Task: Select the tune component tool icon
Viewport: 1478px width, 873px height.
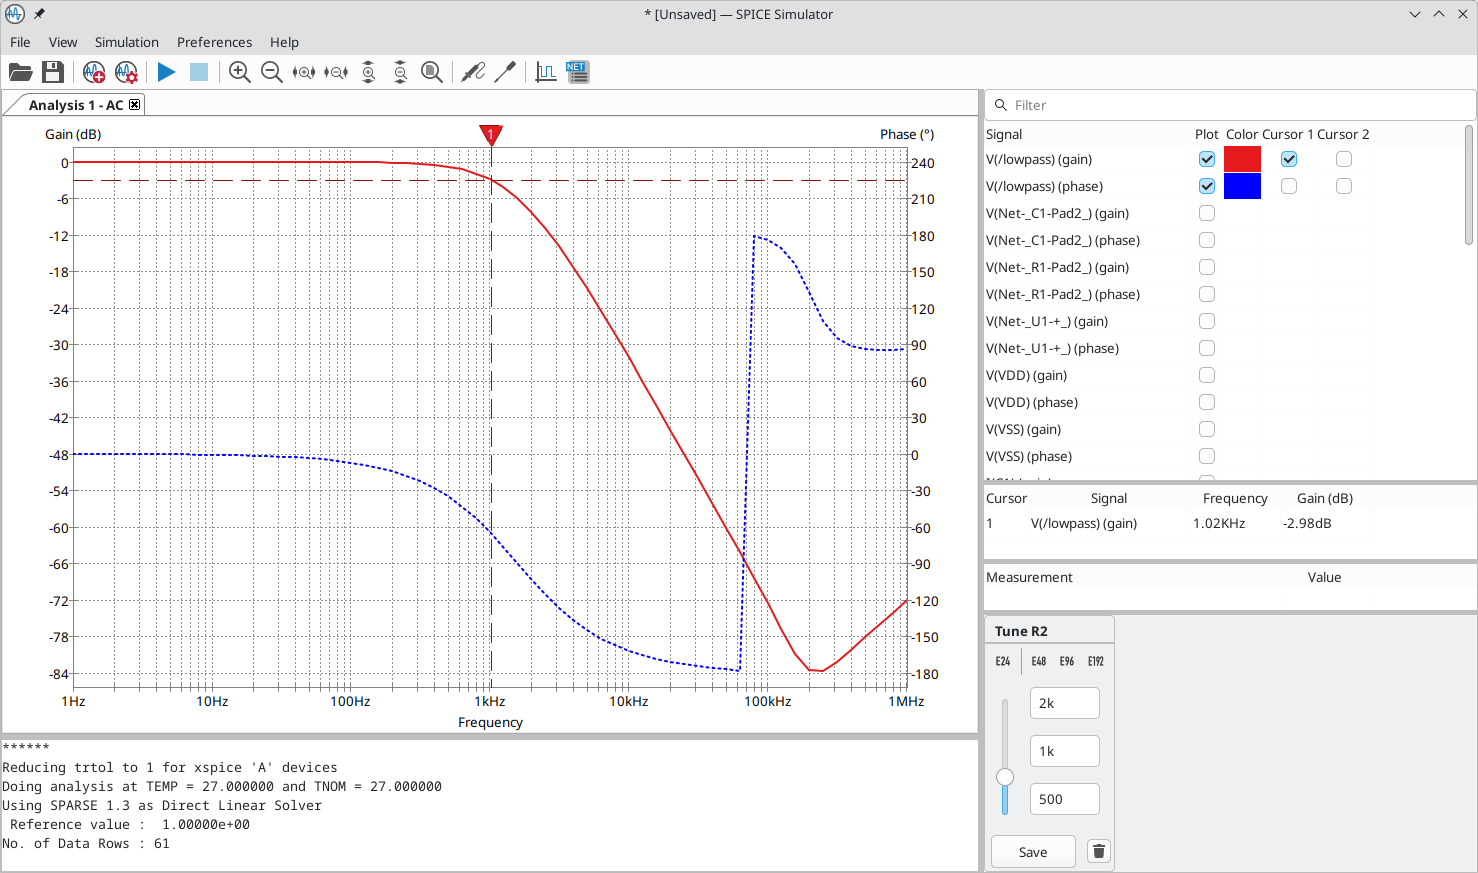Action: 505,72
